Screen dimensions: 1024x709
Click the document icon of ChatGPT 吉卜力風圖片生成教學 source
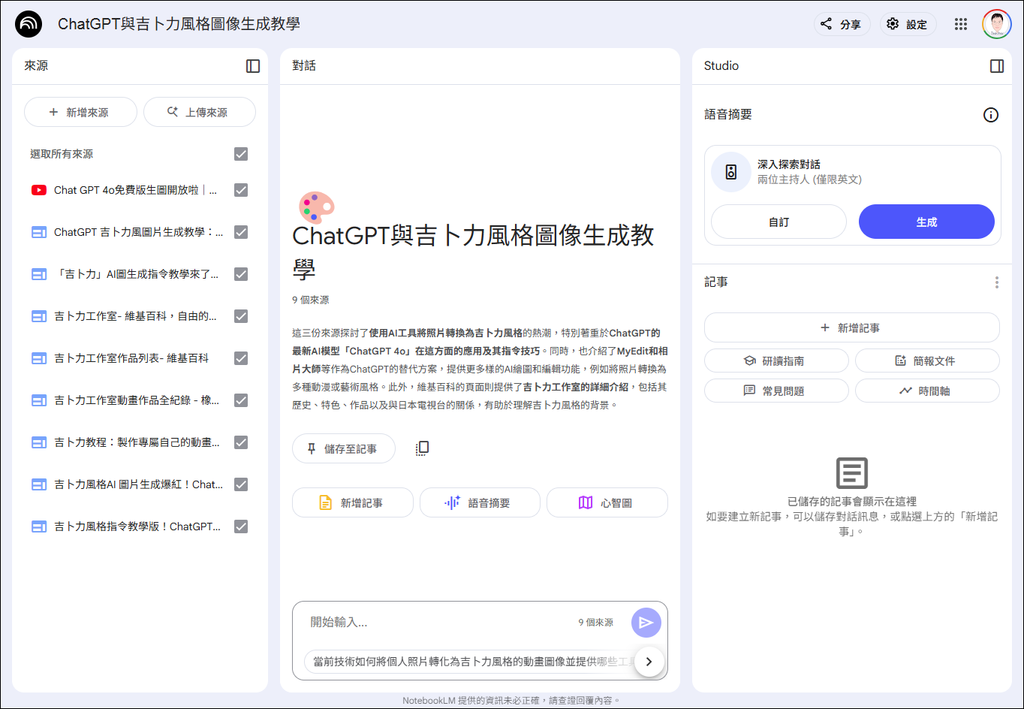pyautogui.click(x=39, y=232)
